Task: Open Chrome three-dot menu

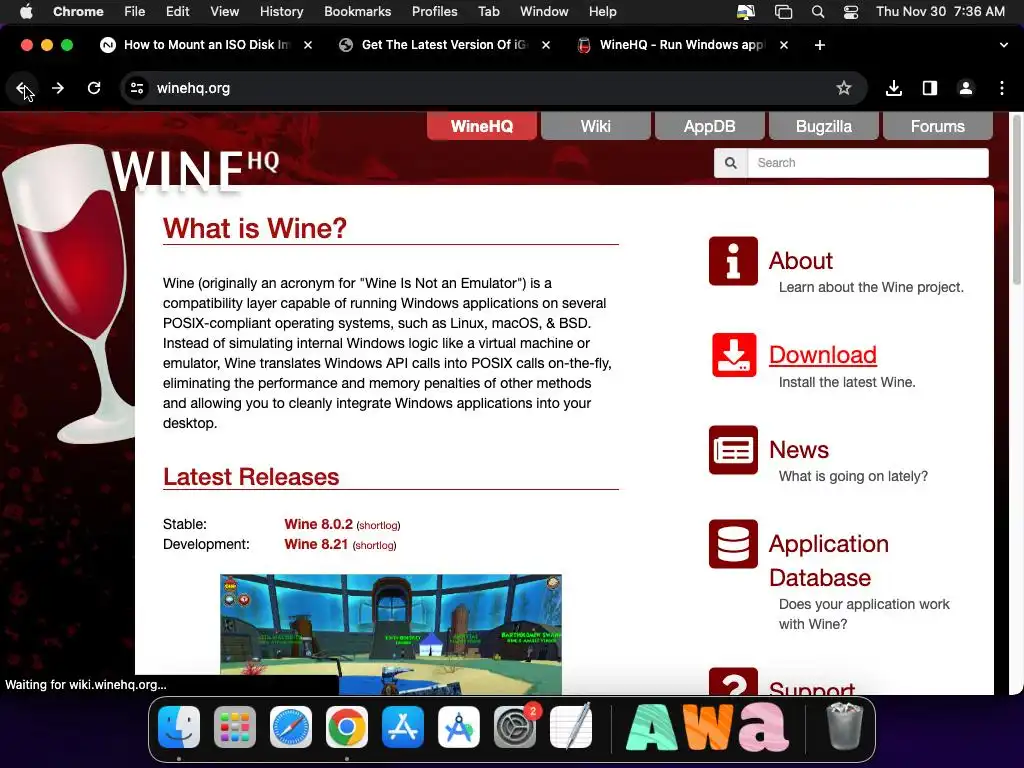Action: coord(1002,88)
